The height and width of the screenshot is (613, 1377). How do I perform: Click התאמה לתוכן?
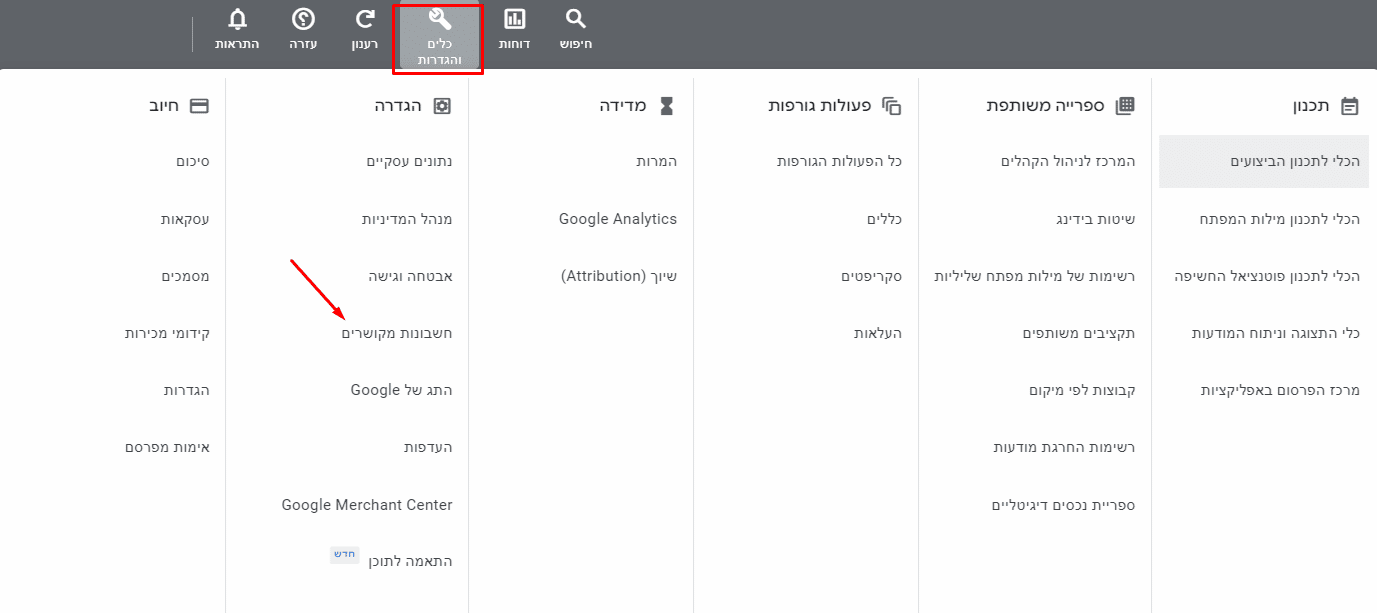tap(413, 561)
